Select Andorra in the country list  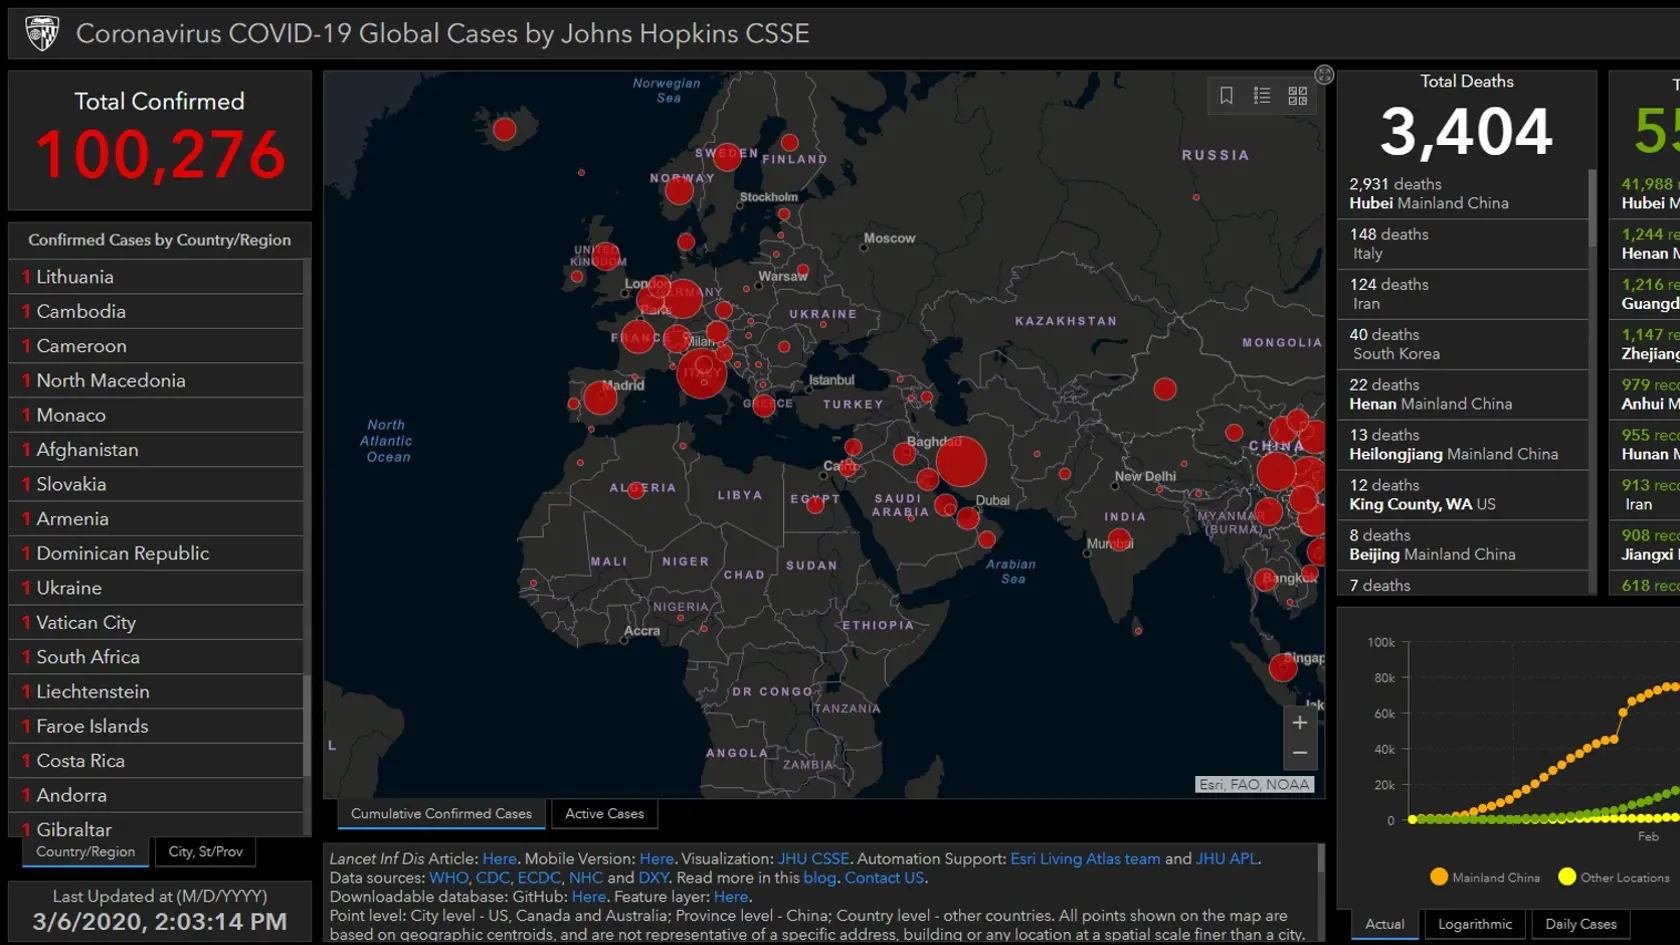click(156, 796)
